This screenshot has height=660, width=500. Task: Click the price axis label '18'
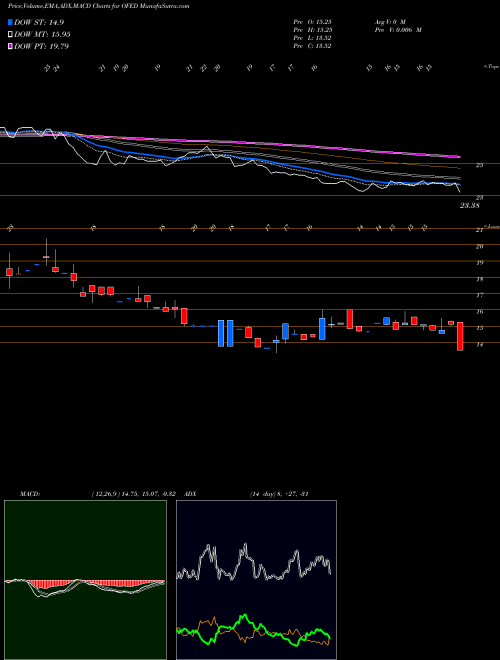point(479,279)
